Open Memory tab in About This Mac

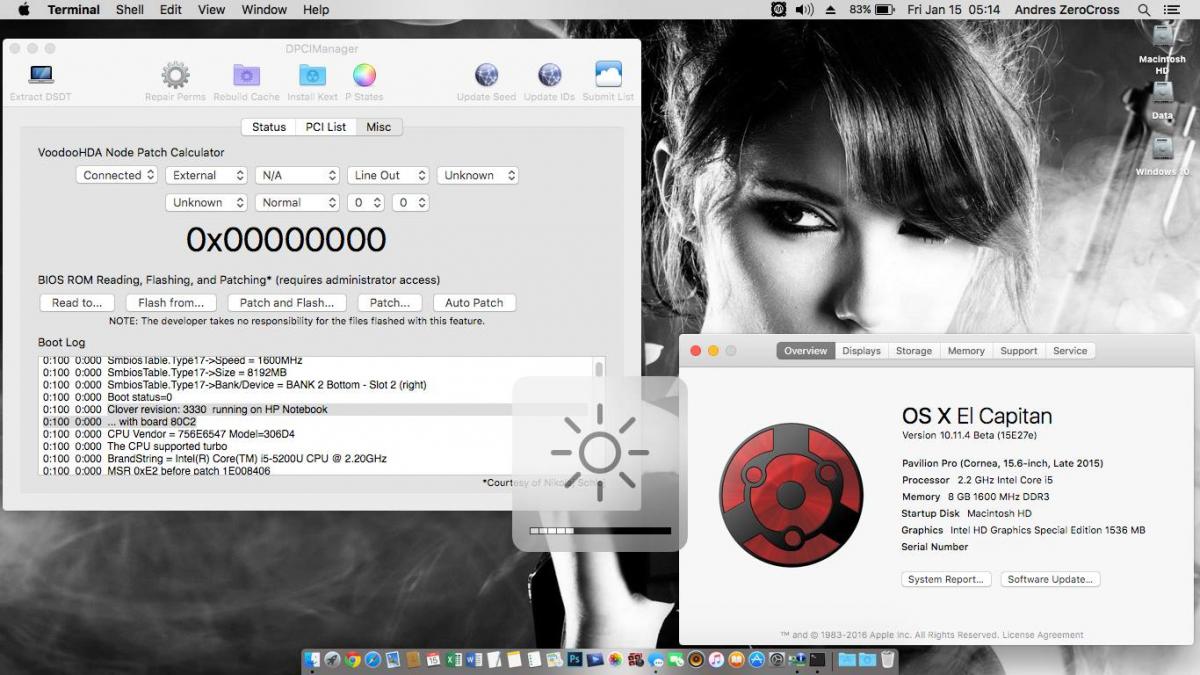click(x=966, y=351)
